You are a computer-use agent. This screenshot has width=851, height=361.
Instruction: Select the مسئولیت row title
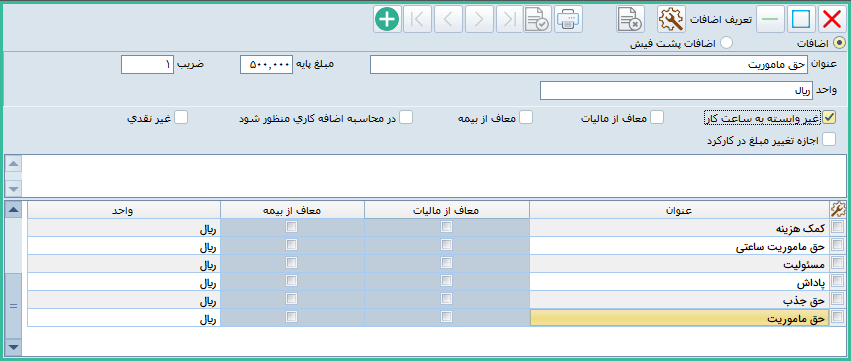pos(679,263)
